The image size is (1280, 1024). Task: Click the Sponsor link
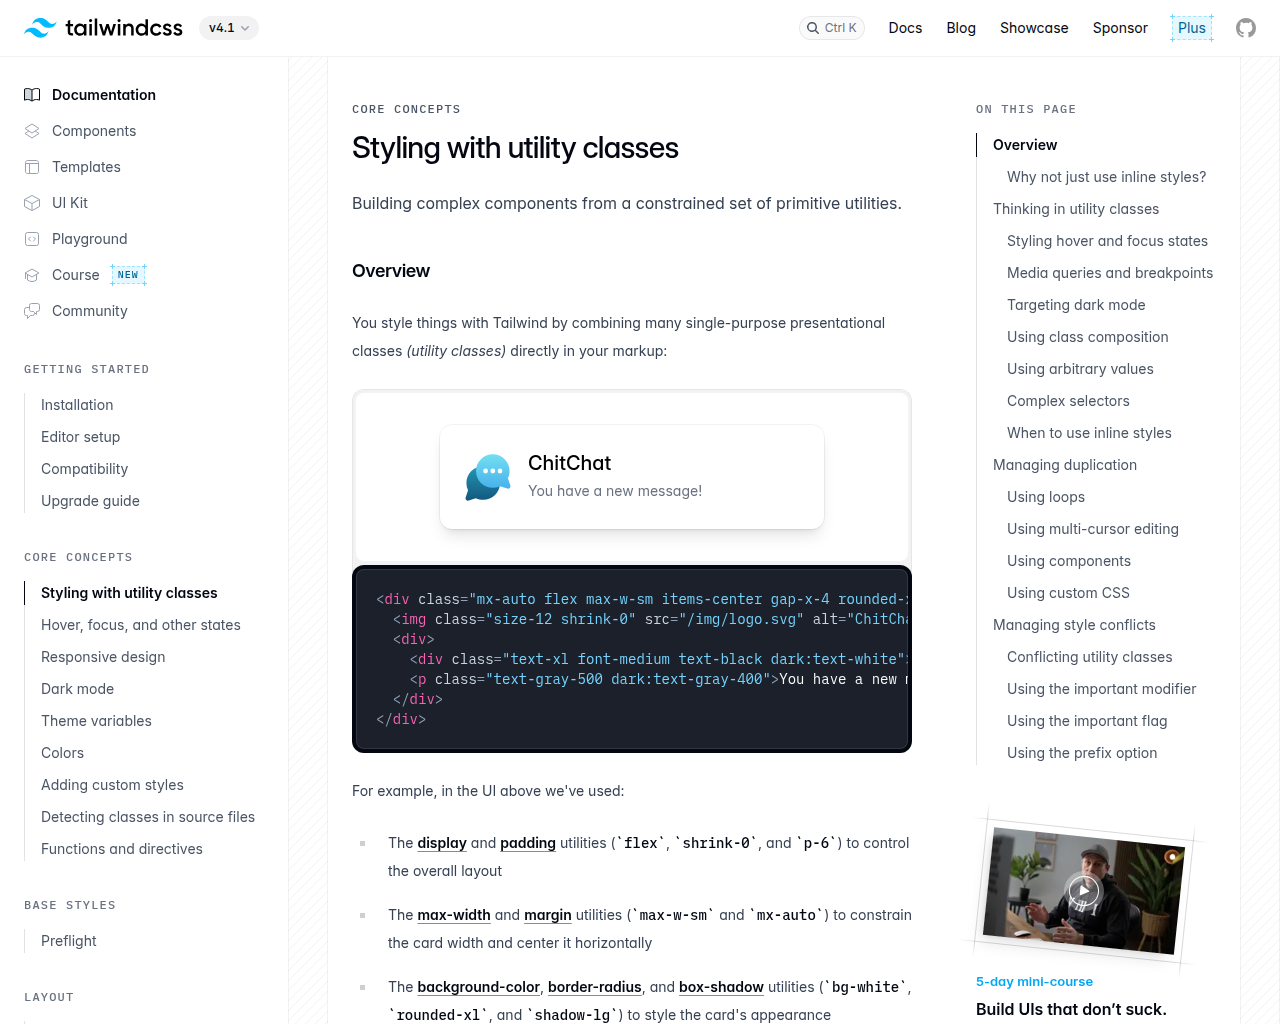[1120, 27]
